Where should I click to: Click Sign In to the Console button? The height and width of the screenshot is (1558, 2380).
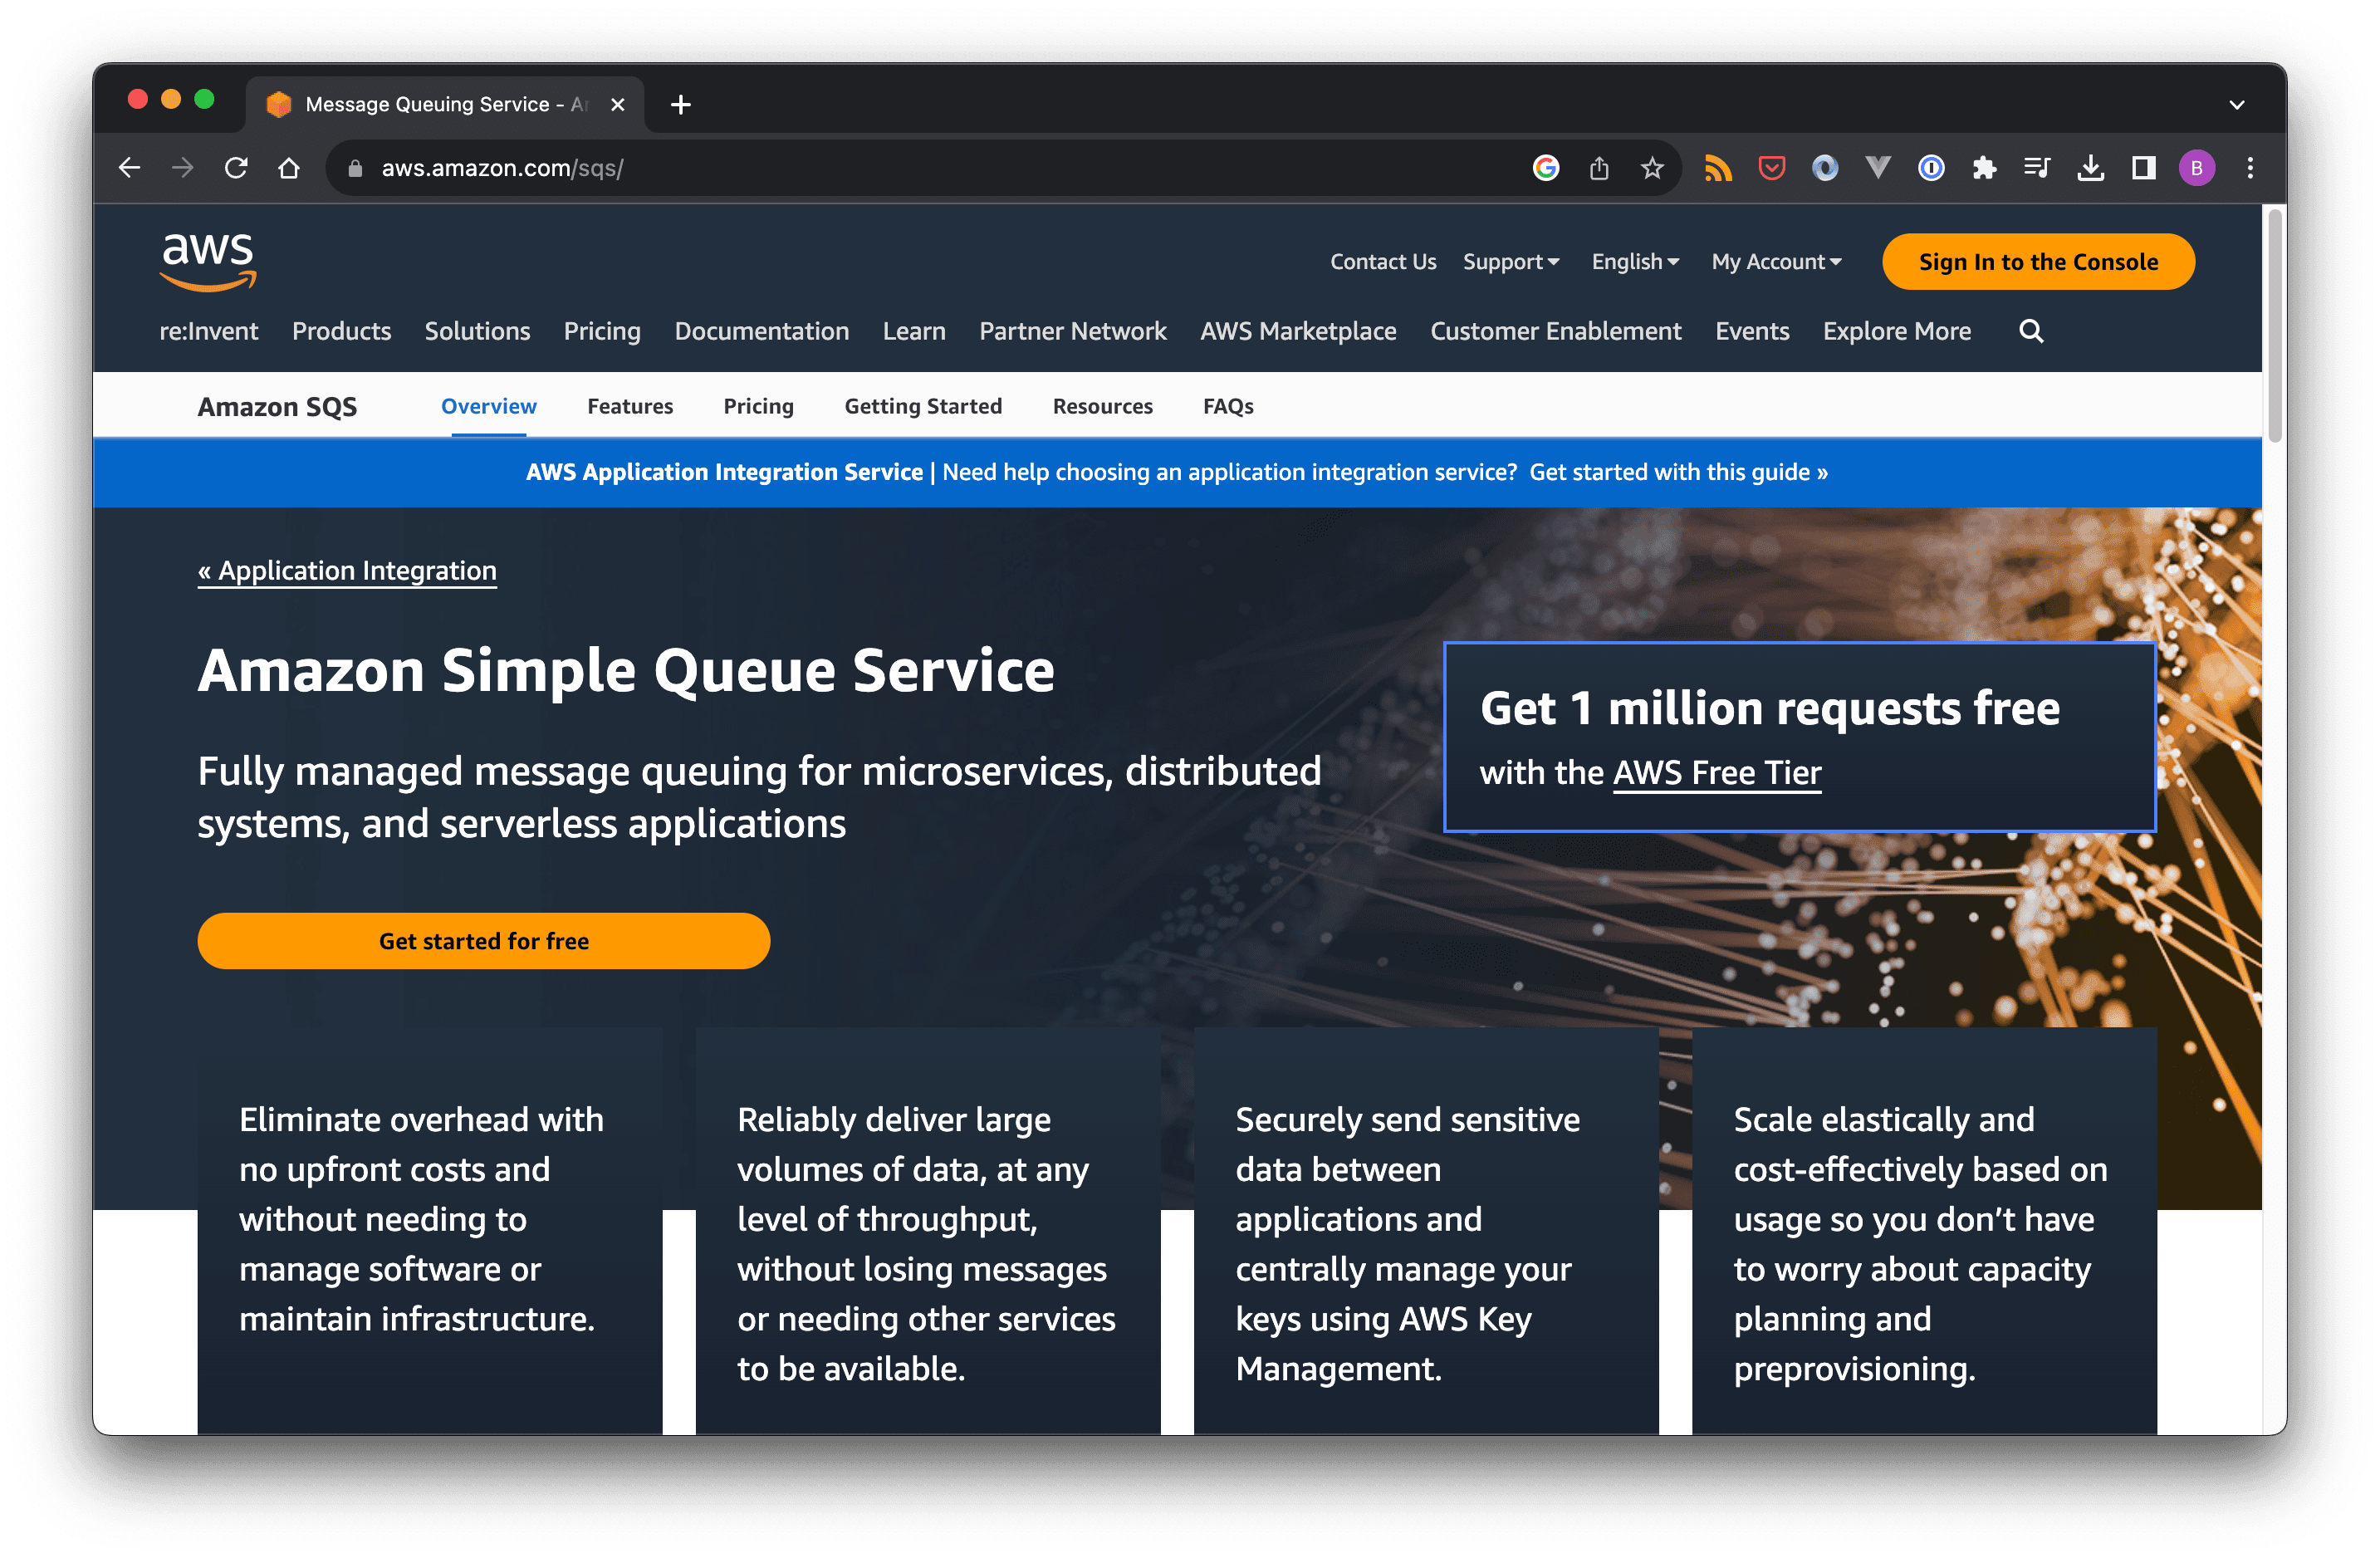point(2037,262)
